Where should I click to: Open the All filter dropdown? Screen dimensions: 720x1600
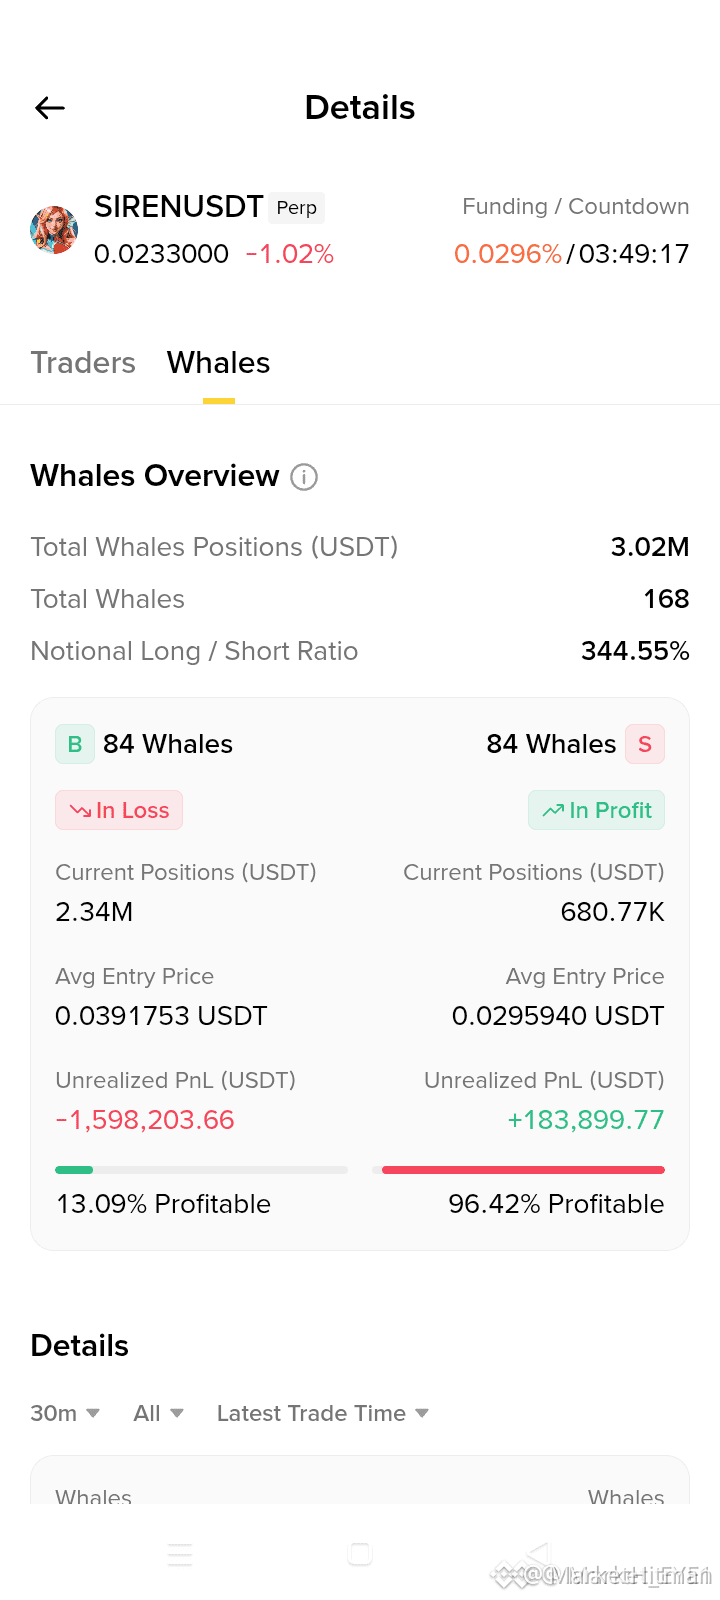click(159, 1413)
